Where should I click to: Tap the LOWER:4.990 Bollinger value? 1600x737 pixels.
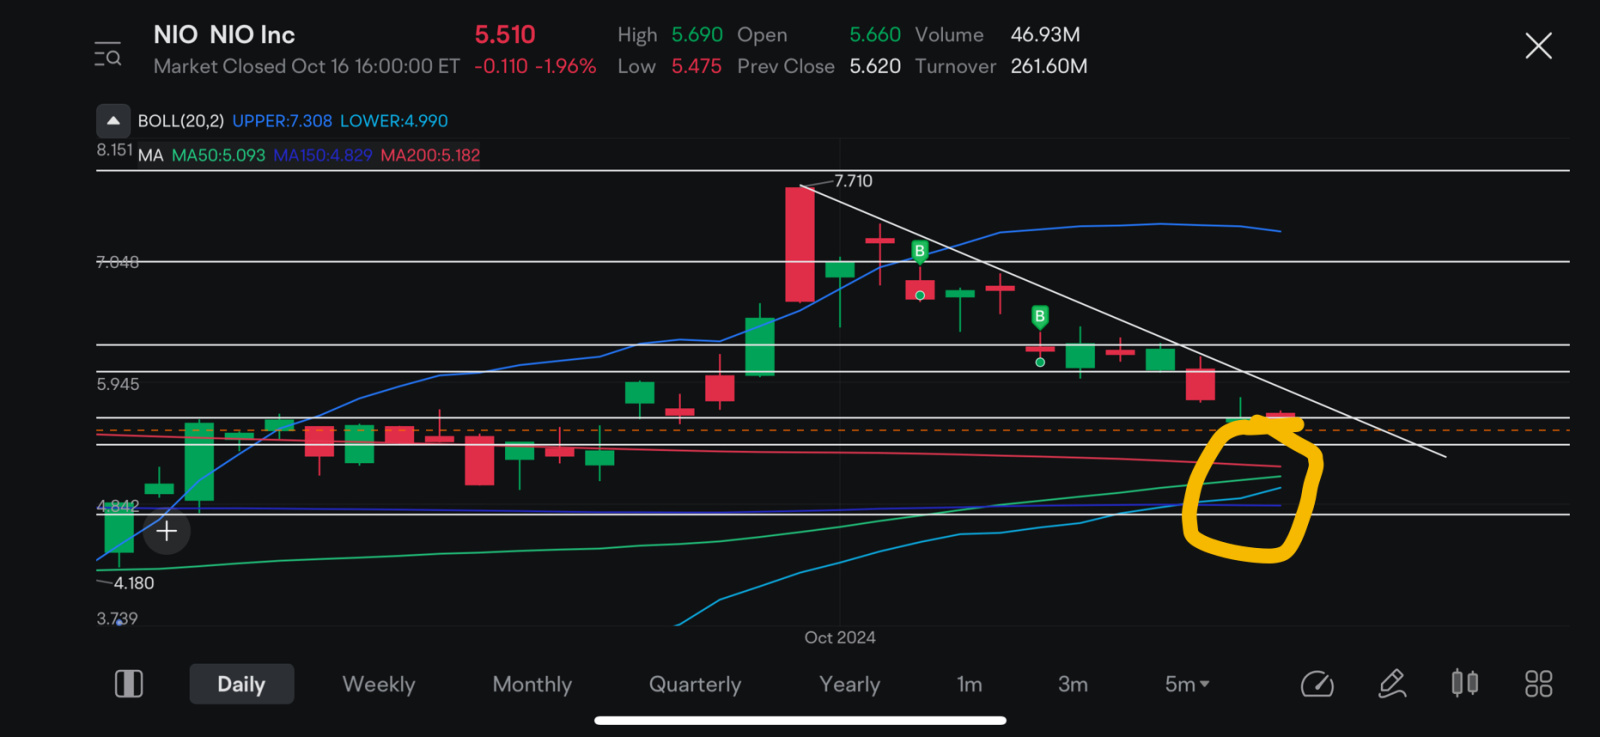point(394,121)
